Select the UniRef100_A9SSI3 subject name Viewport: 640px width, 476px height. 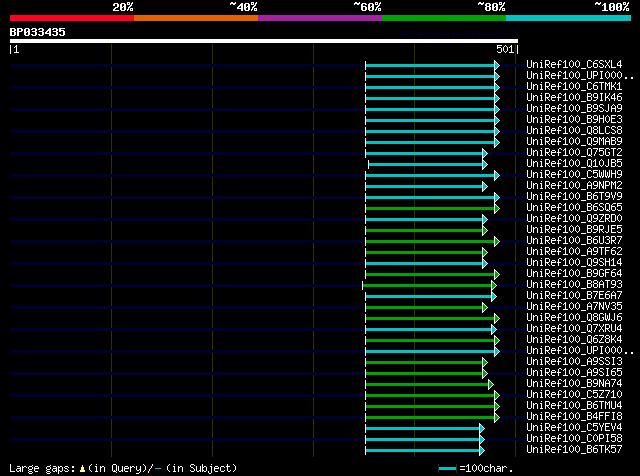pos(574,362)
